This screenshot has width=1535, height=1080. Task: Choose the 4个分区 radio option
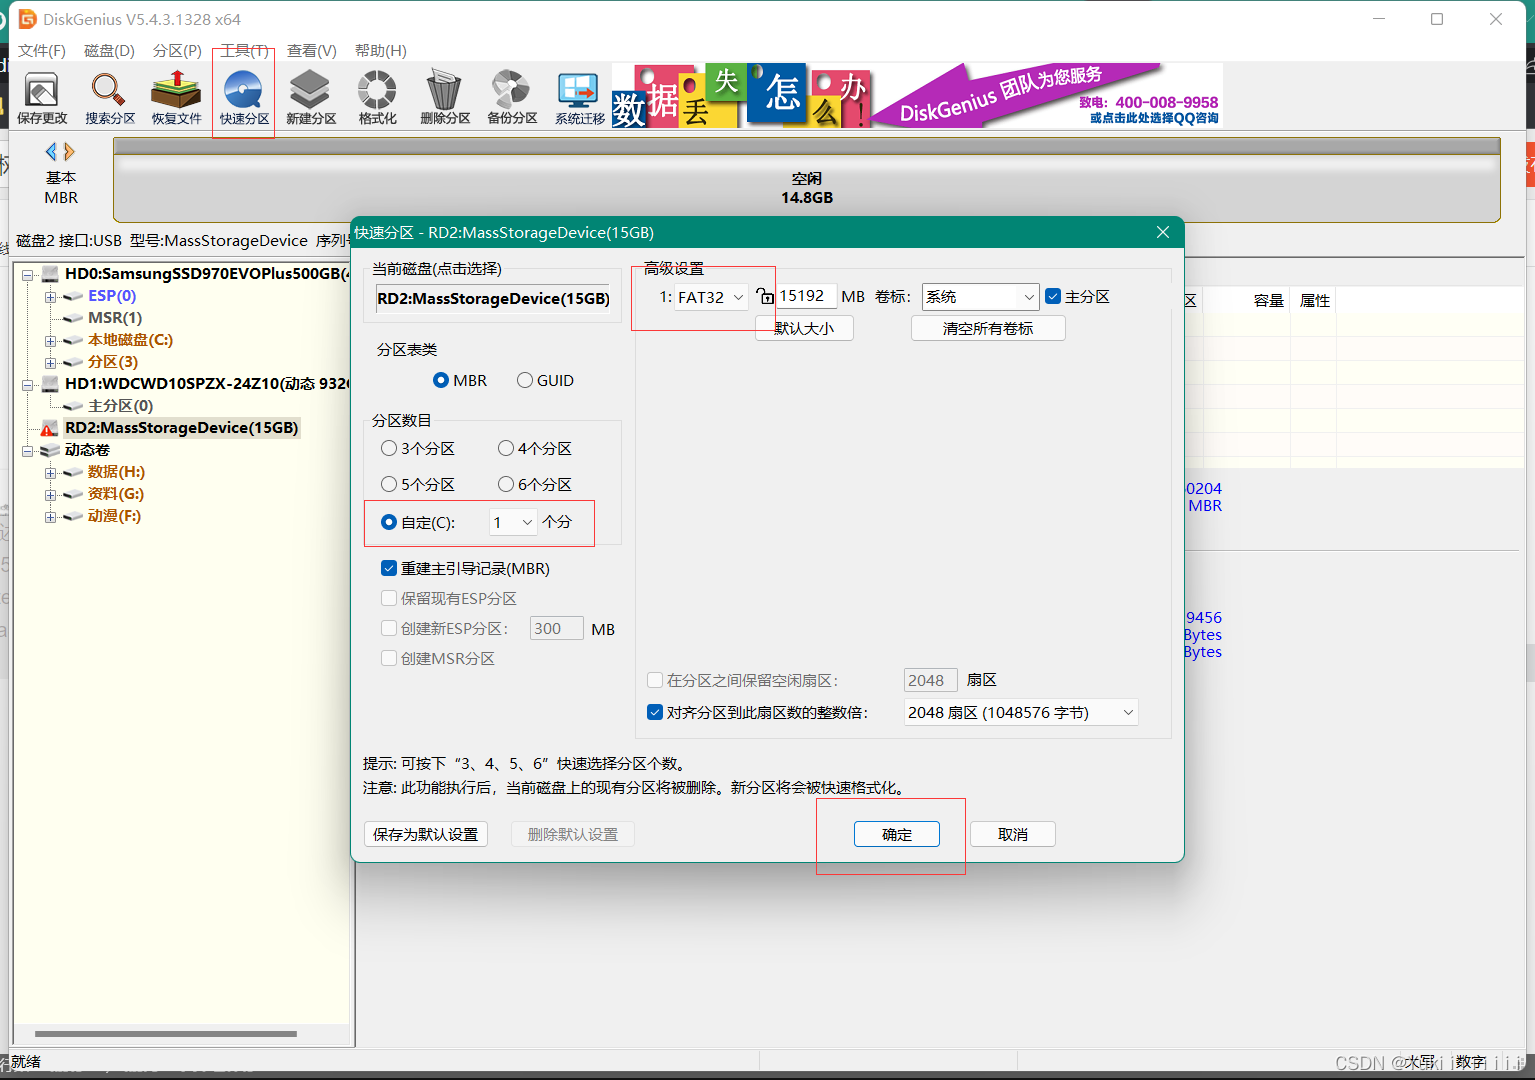coord(506,449)
